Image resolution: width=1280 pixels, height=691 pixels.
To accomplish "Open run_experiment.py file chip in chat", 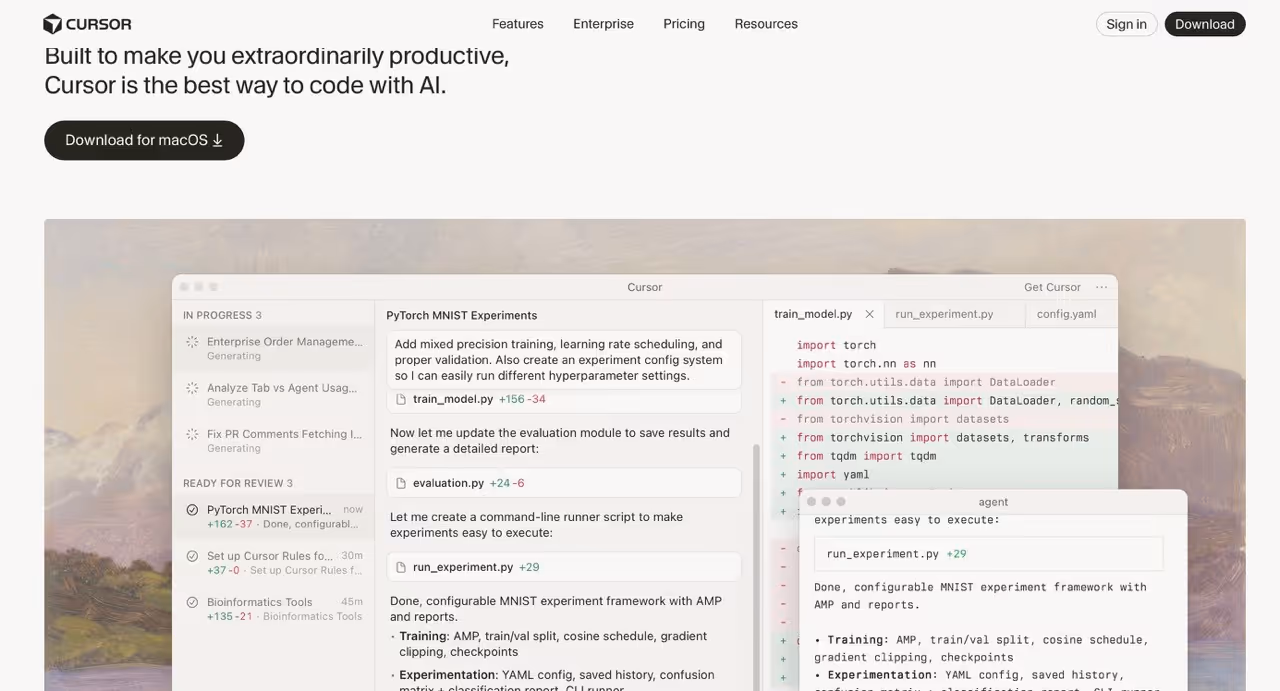I will (564, 567).
